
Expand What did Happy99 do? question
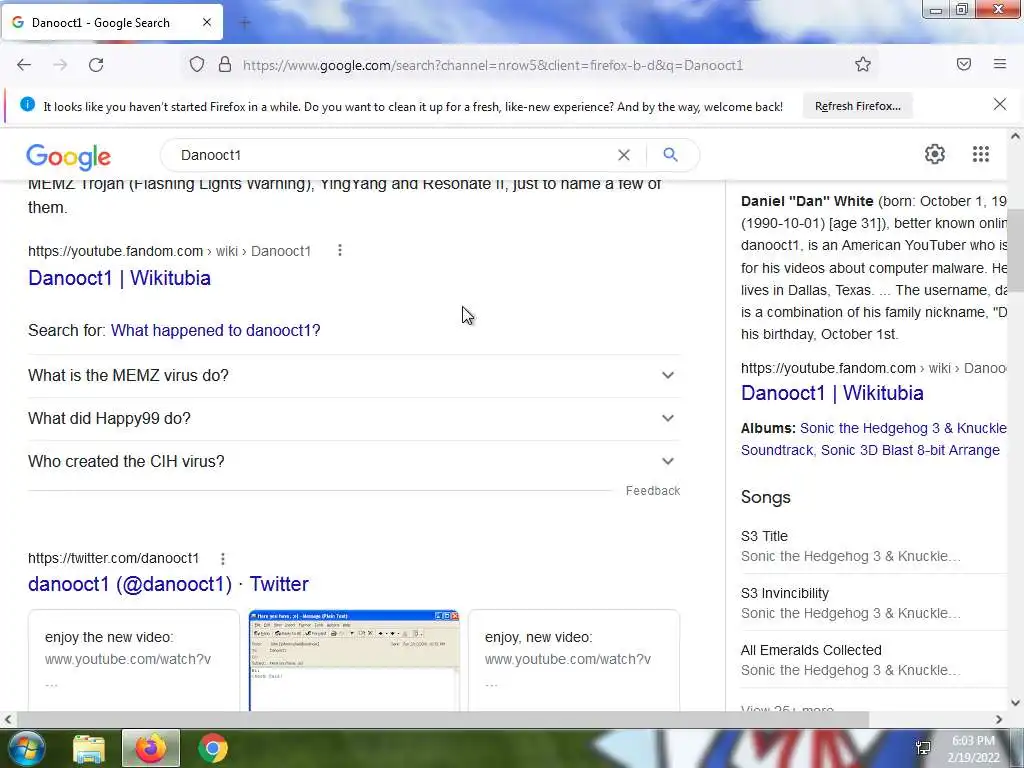tap(354, 419)
